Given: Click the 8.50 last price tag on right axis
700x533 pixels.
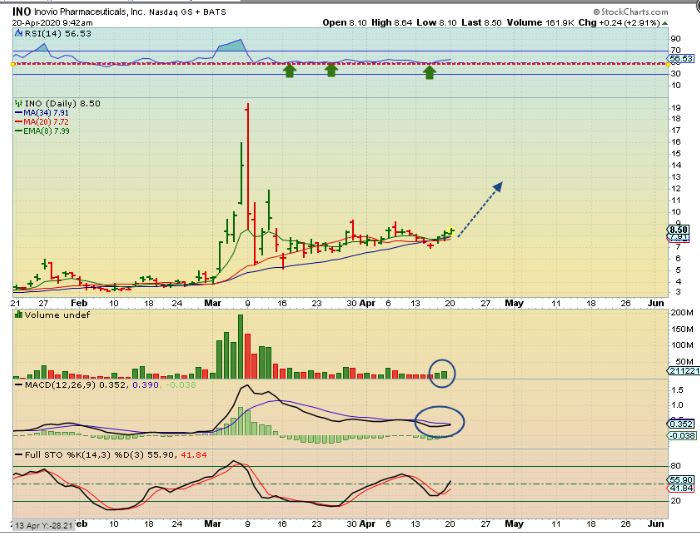Looking at the screenshot, I should pos(679,230).
